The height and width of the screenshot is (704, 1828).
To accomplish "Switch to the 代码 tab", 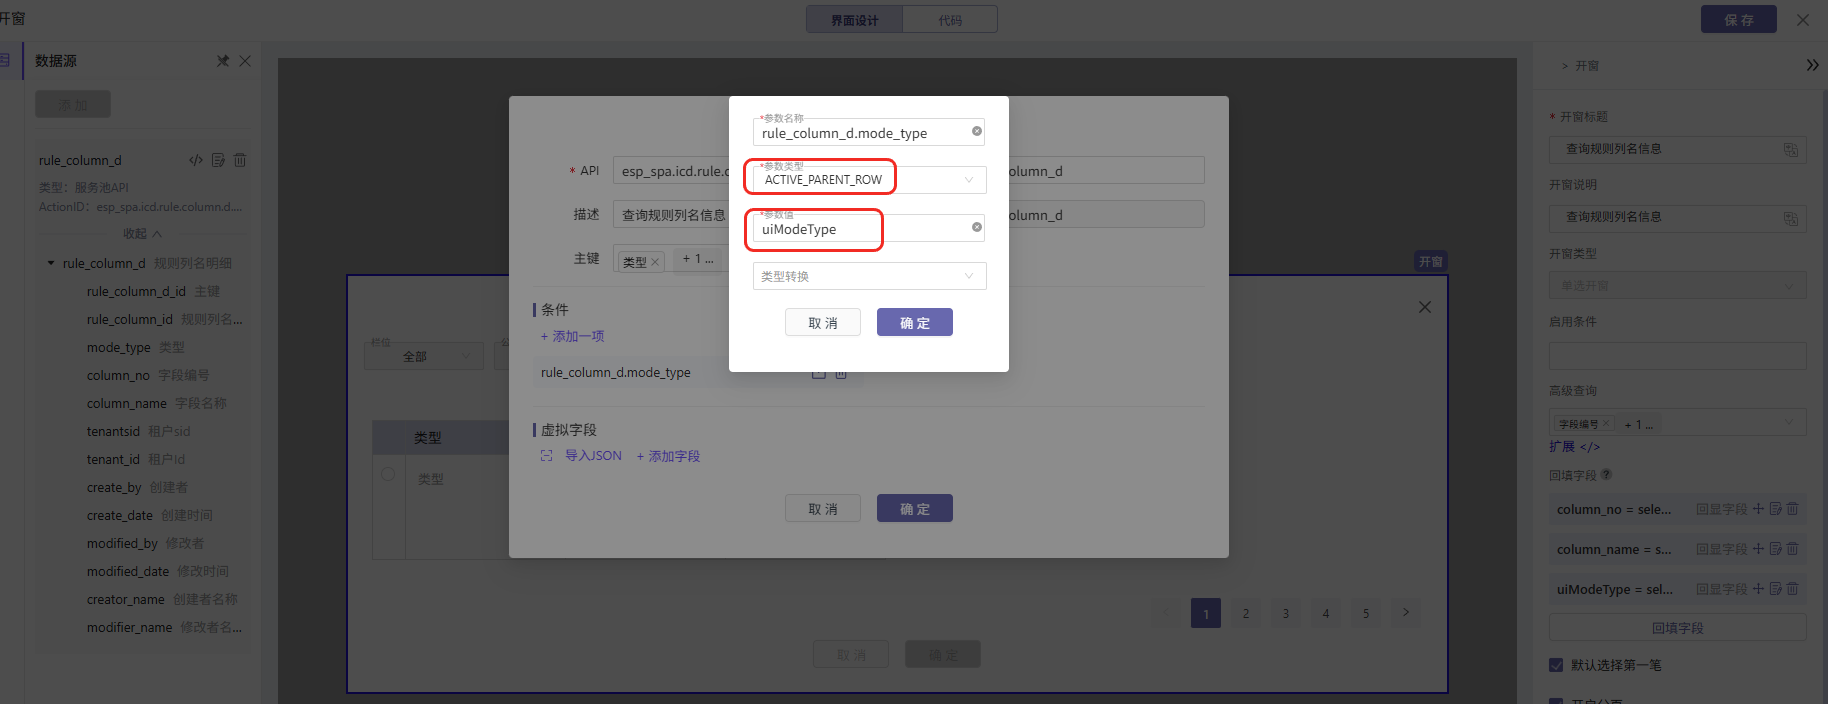I will [949, 20].
